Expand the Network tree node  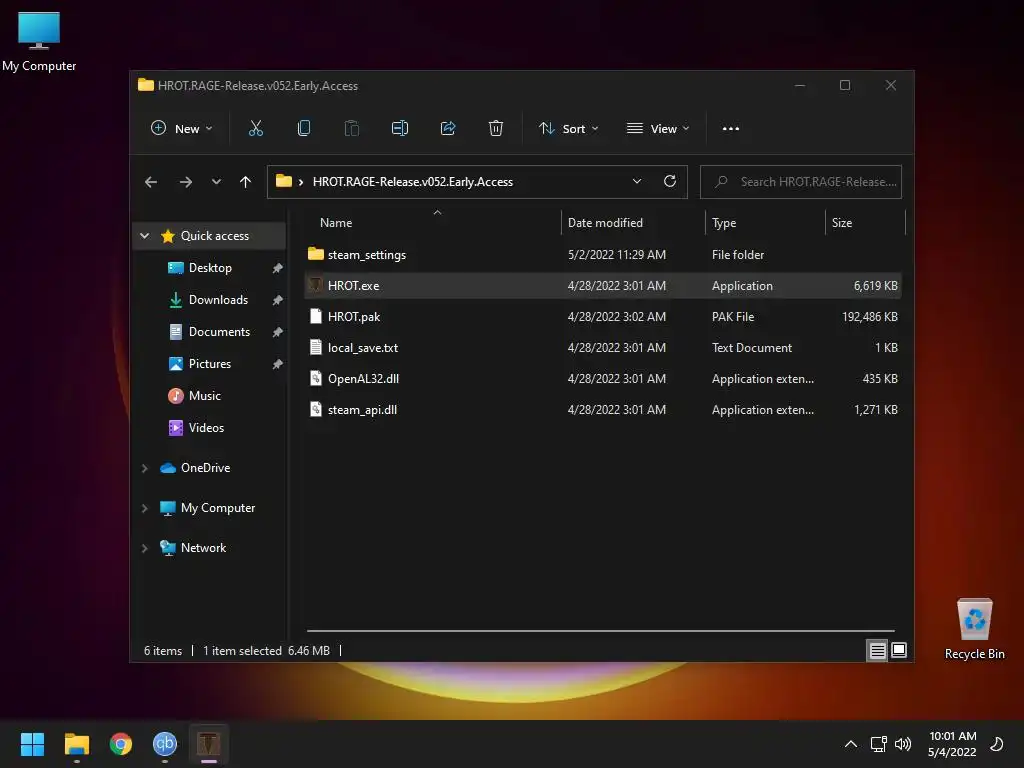click(144, 548)
